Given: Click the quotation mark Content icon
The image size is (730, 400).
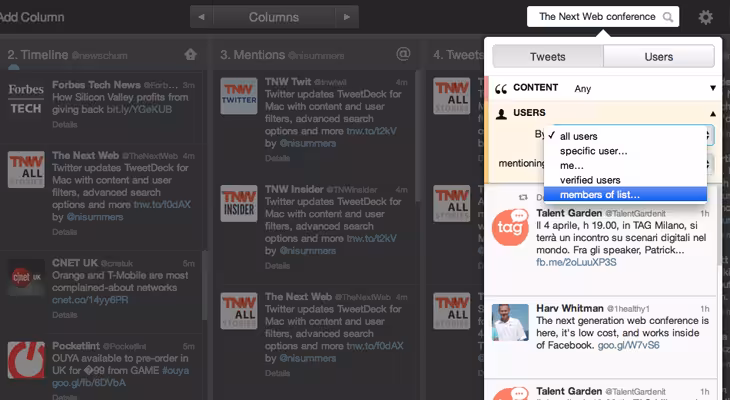Looking at the screenshot, I should coord(501,88).
